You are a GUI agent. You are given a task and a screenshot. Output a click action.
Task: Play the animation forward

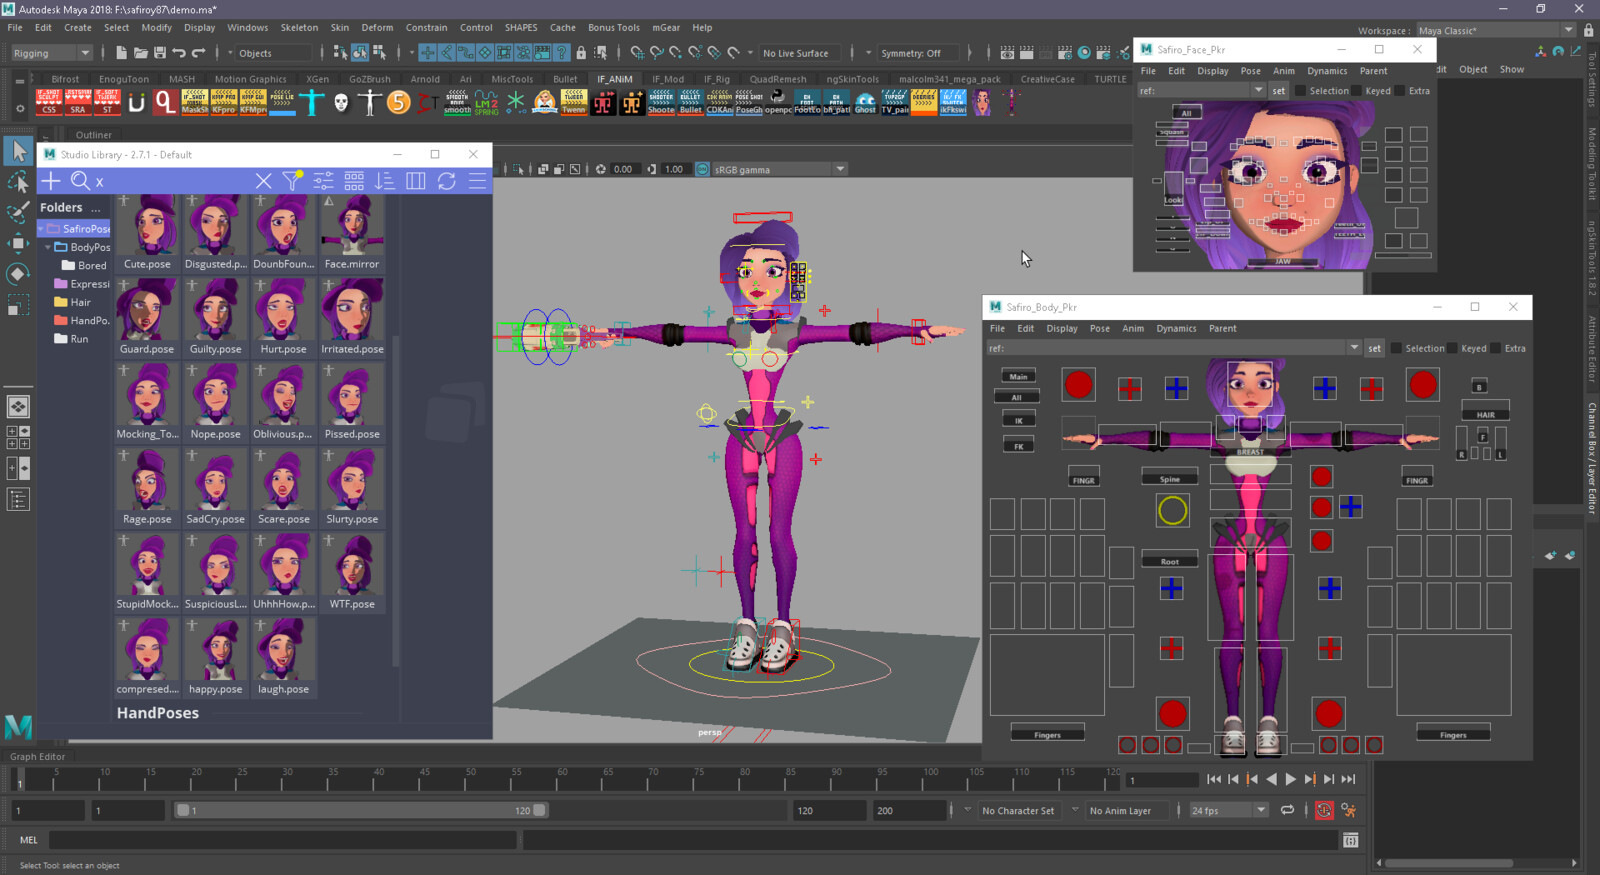click(x=1290, y=779)
